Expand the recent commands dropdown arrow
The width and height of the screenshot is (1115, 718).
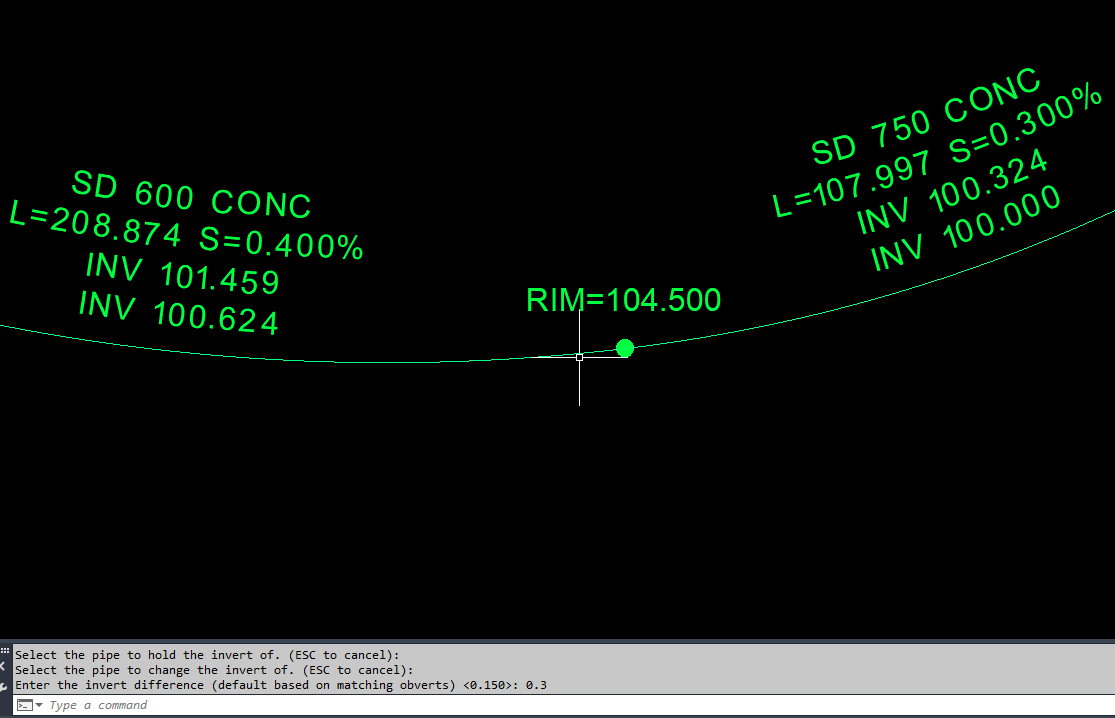click(39, 705)
